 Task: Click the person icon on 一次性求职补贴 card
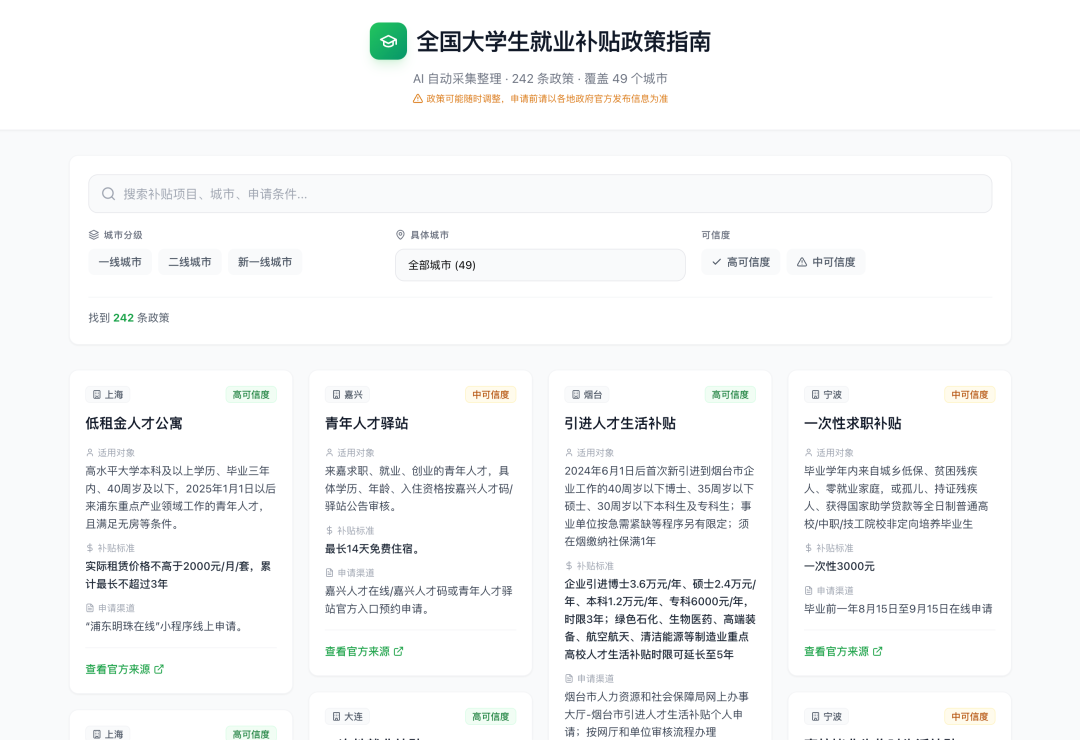coord(809,453)
